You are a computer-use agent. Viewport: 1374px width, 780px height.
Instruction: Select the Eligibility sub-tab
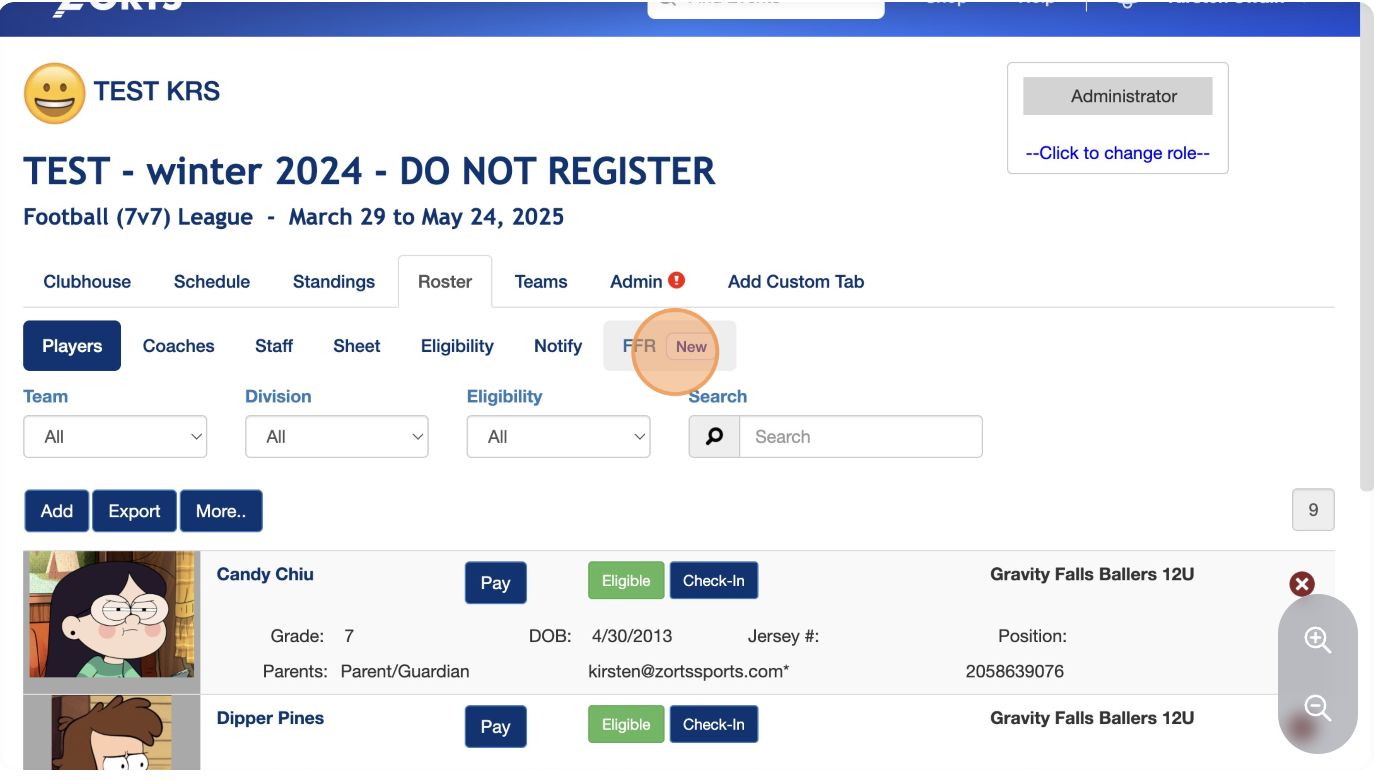[457, 346]
